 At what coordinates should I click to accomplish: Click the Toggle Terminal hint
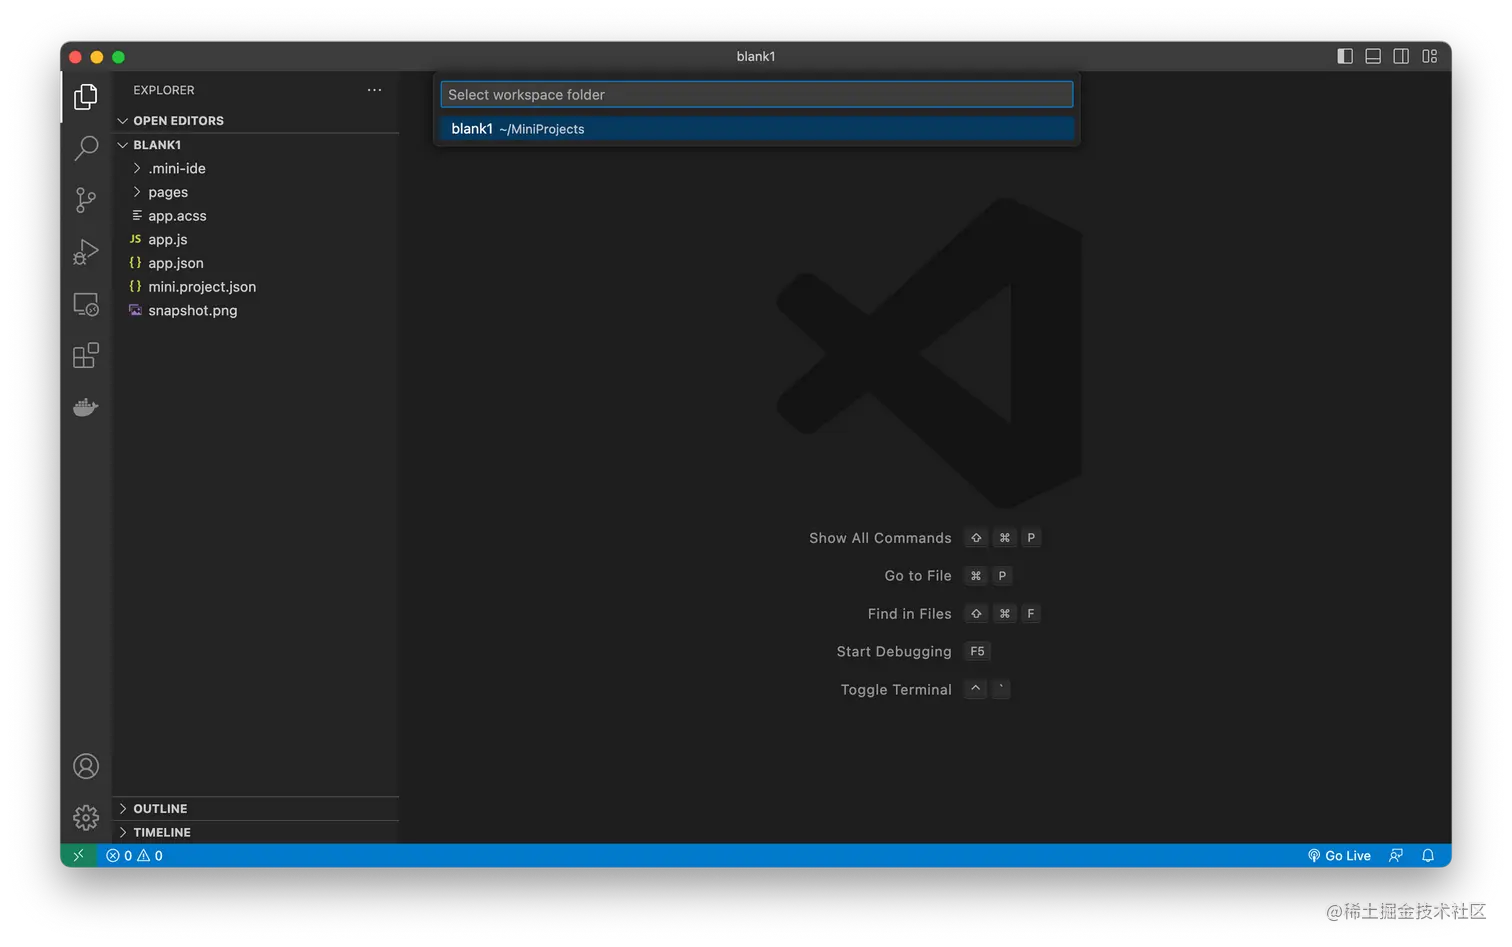coord(896,690)
